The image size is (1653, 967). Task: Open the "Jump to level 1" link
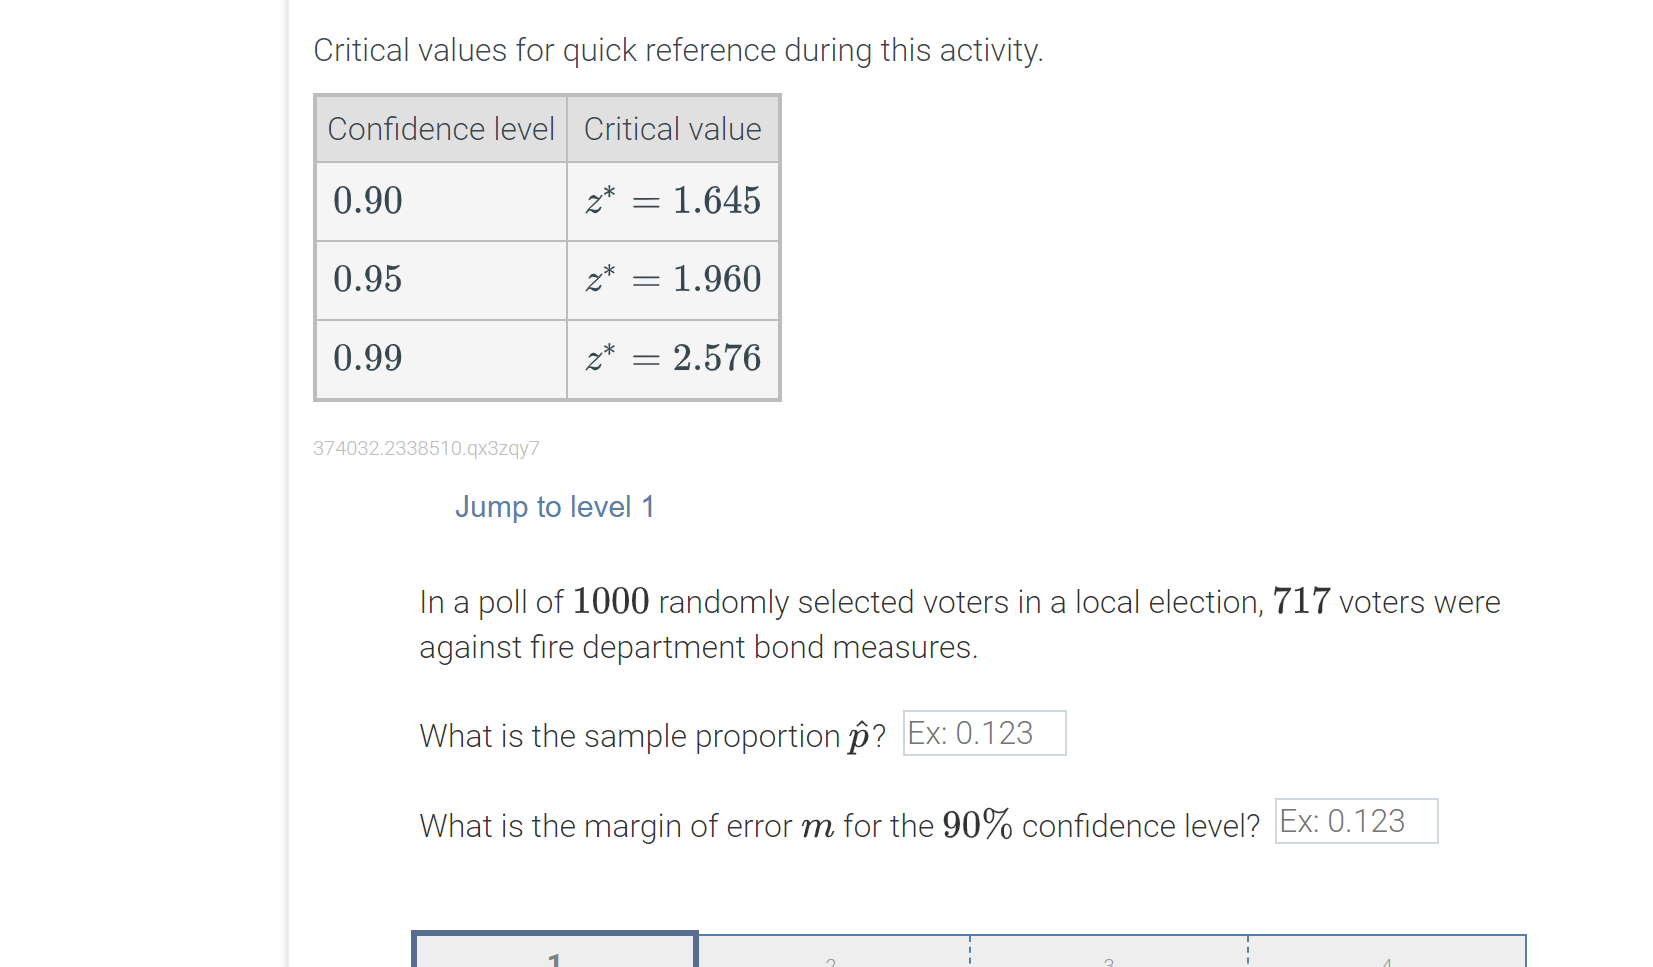pos(554,507)
